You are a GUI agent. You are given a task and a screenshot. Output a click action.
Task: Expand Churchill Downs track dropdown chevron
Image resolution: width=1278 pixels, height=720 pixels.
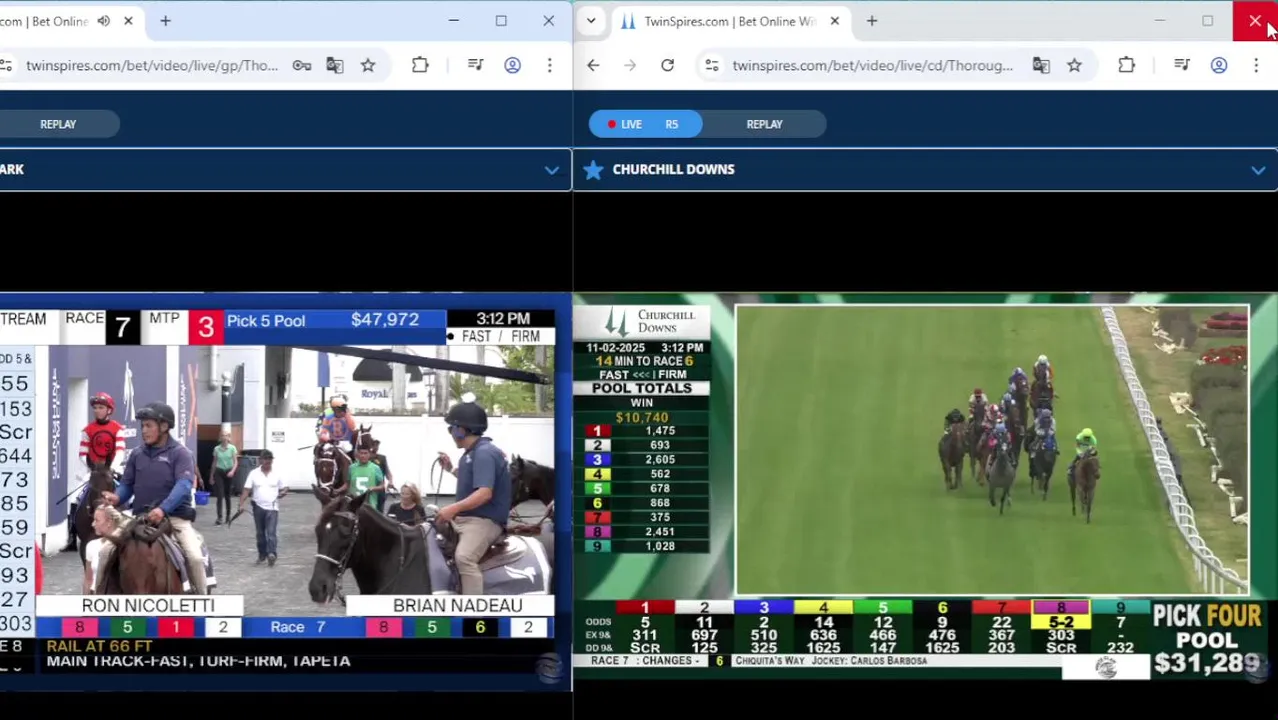click(1258, 170)
